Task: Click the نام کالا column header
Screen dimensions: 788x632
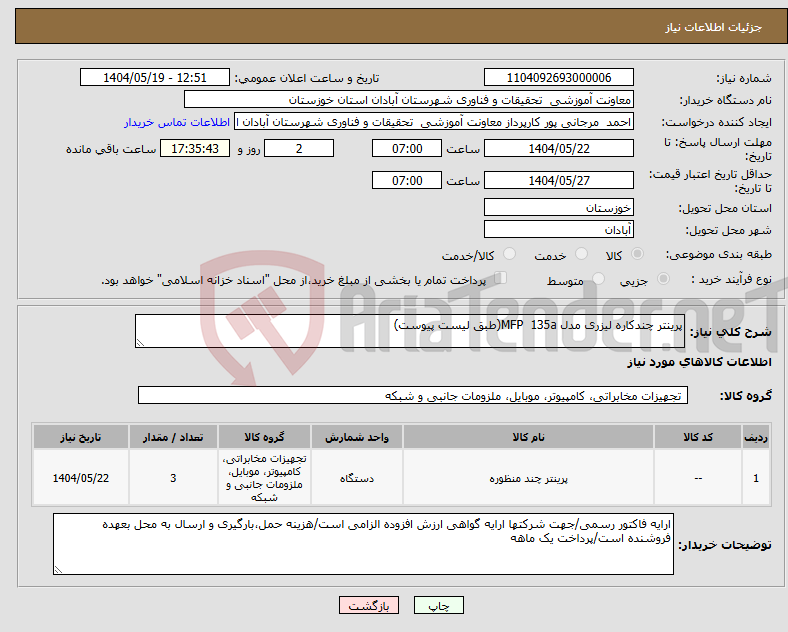Action: (528, 437)
